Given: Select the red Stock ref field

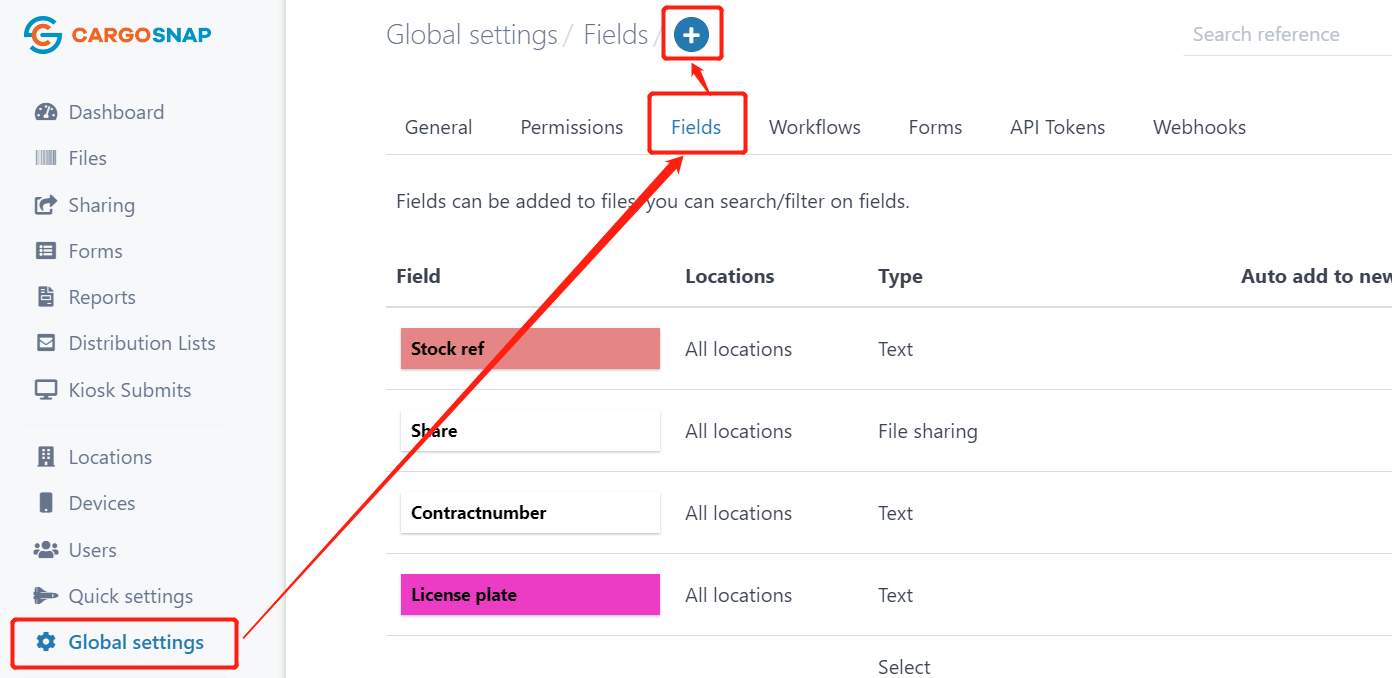Looking at the screenshot, I should tap(530, 348).
